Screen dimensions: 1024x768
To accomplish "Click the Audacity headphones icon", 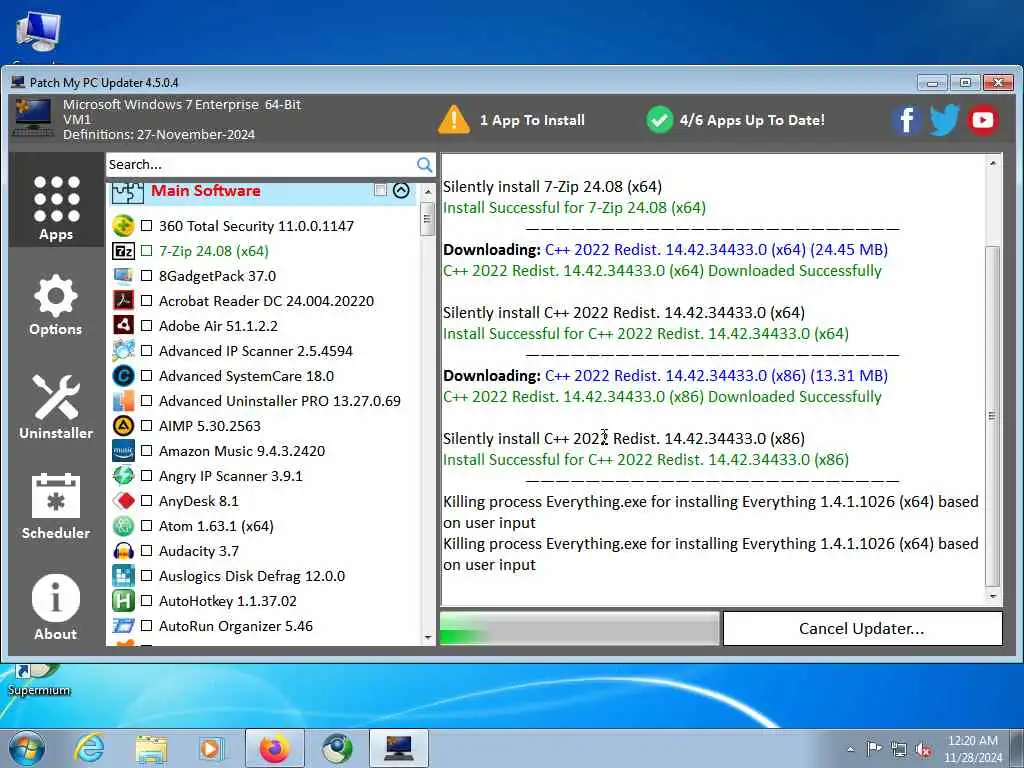I will click(x=123, y=551).
